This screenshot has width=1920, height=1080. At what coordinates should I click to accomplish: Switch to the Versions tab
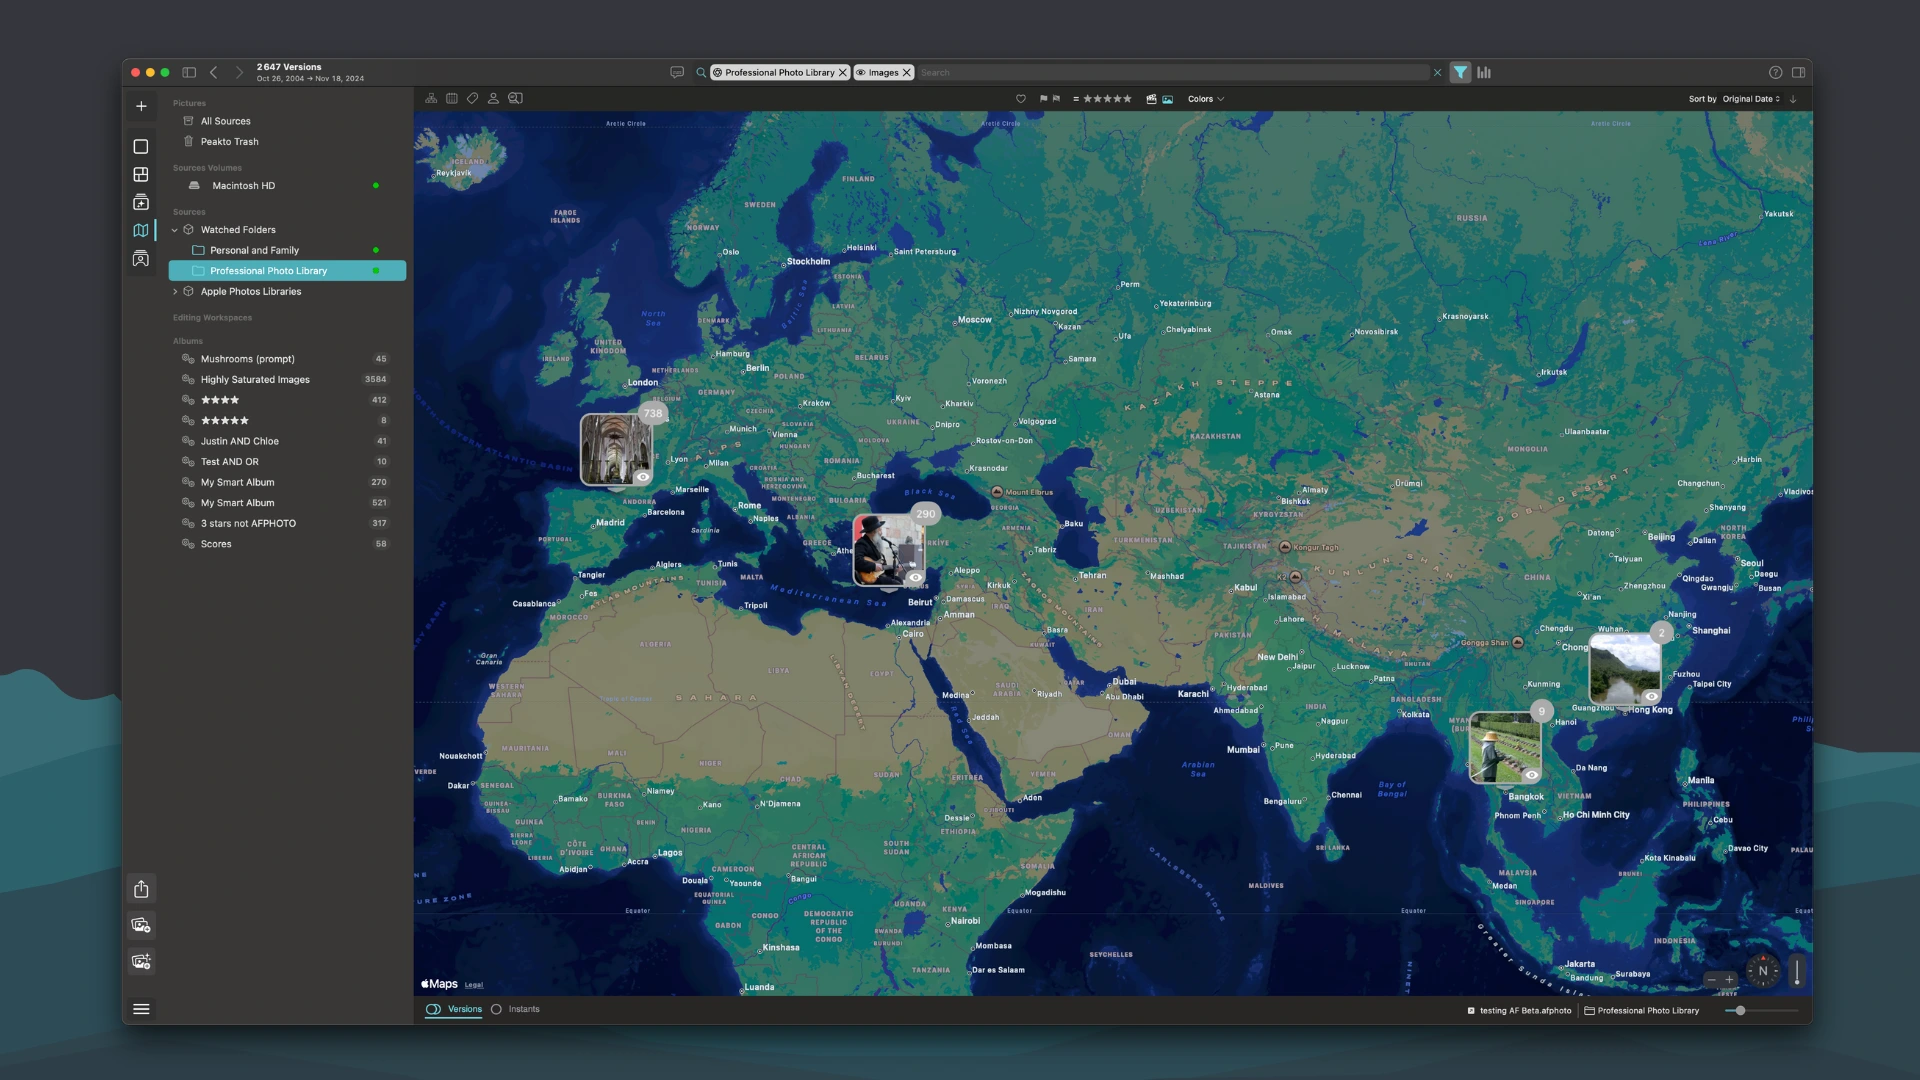point(455,1009)
